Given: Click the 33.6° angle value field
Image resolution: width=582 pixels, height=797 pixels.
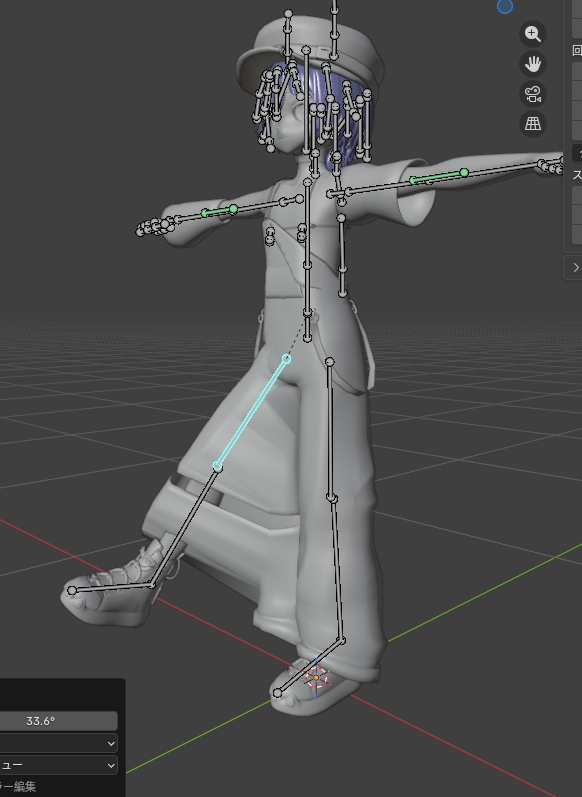Looking at the screenshot, I should (x=58, y=721).
